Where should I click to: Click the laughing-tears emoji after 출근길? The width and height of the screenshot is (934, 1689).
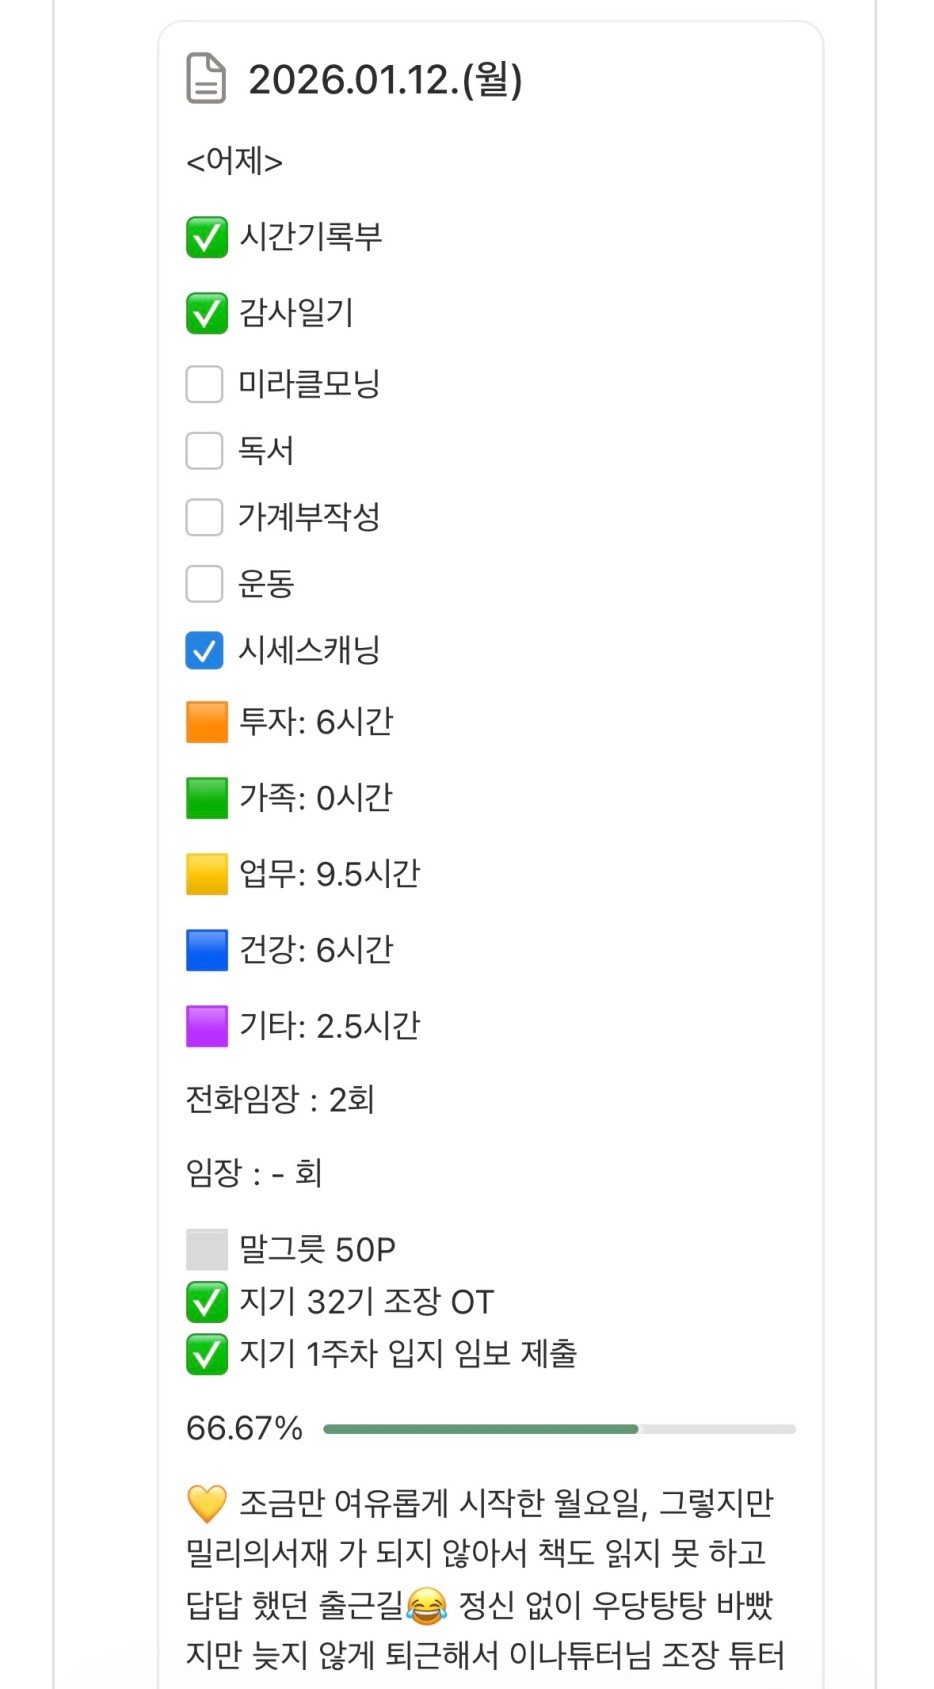pos(427,1606)
